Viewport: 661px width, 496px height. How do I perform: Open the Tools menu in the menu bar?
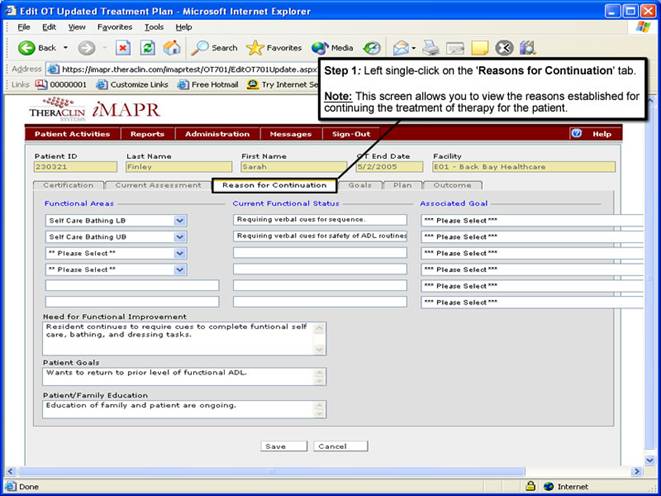tap(154, 26)
